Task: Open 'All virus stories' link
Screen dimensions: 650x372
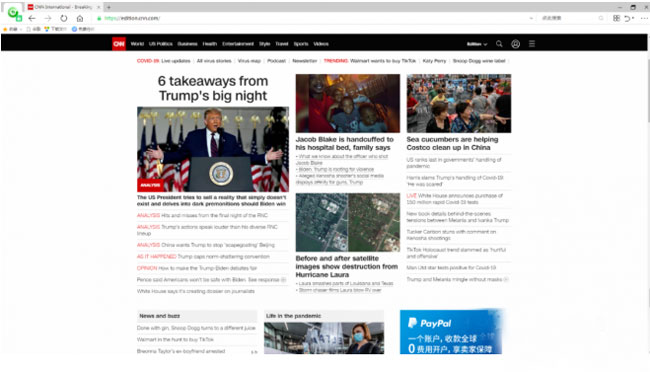Action: click(214, 61)
